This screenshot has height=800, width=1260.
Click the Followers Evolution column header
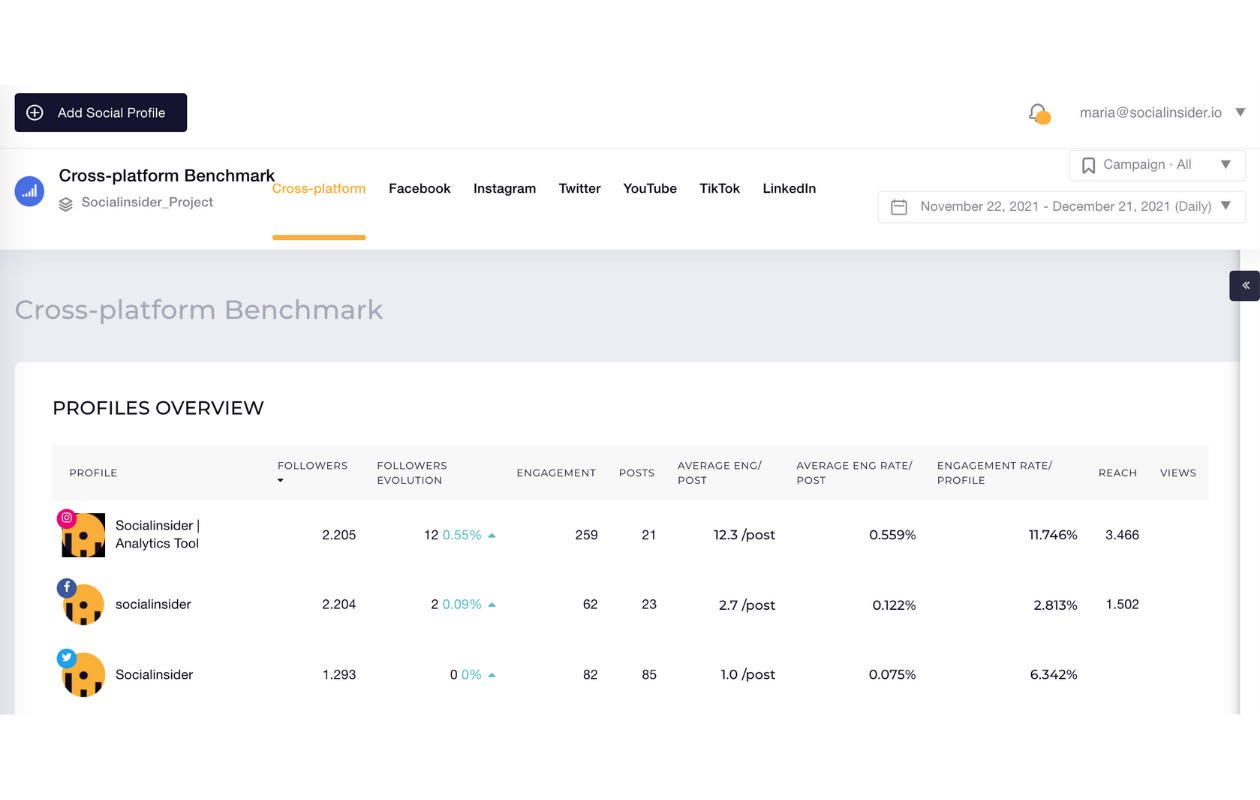pyautogui.click(x=412, y=473)
